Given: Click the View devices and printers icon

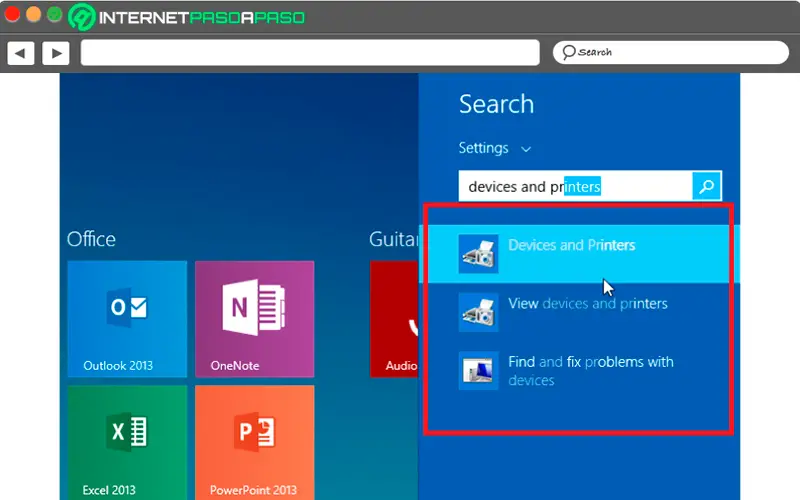Looking at the screenshot, I should coord(478,312).
